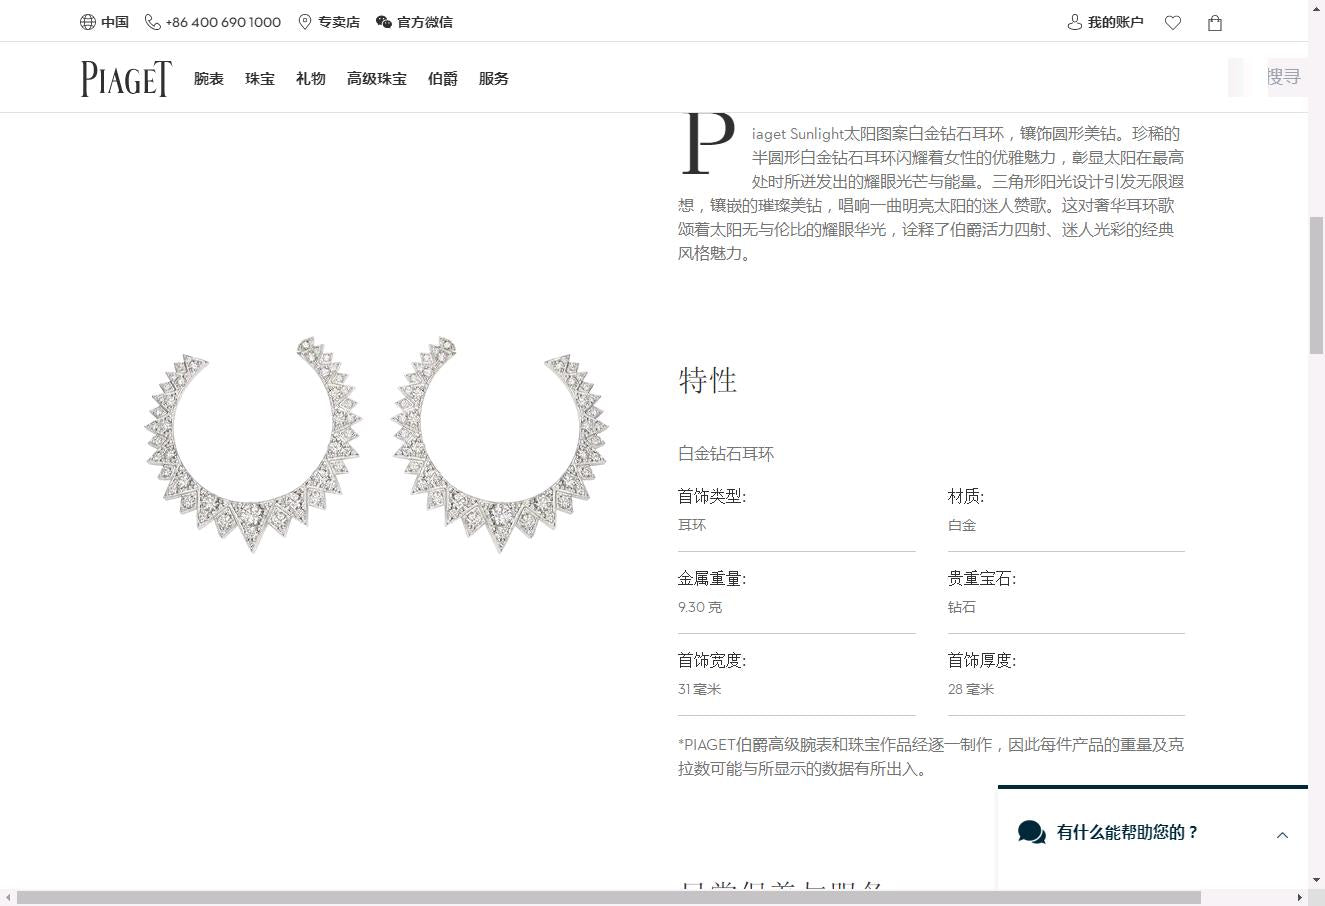This screenshot has height=906, width=1325.
Task: Open wishlist heart icon
Action: click(x=1173, y=23)
